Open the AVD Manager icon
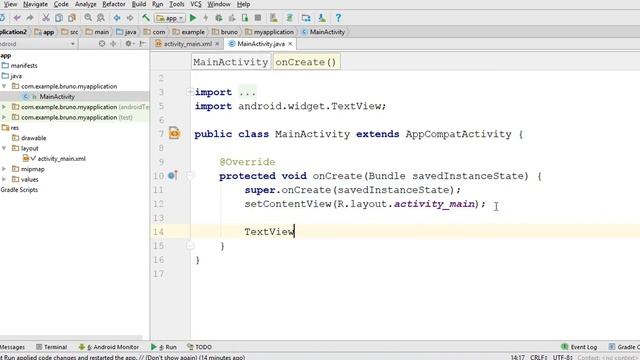Viewport: 640px width, 360px height. [x=273, y=18]
